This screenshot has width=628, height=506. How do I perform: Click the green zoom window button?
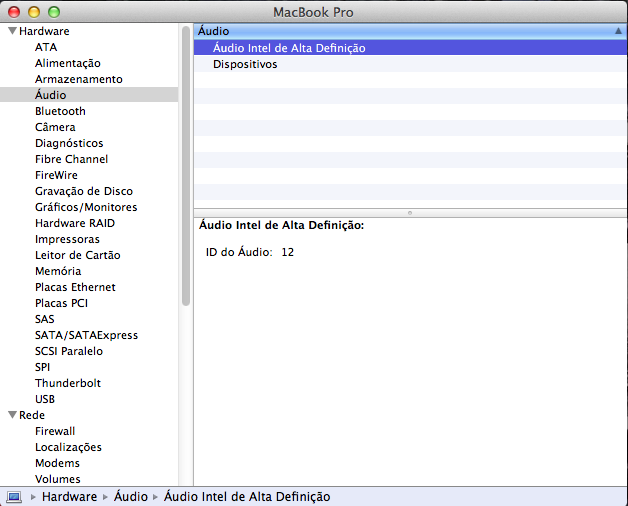(54, 11)
